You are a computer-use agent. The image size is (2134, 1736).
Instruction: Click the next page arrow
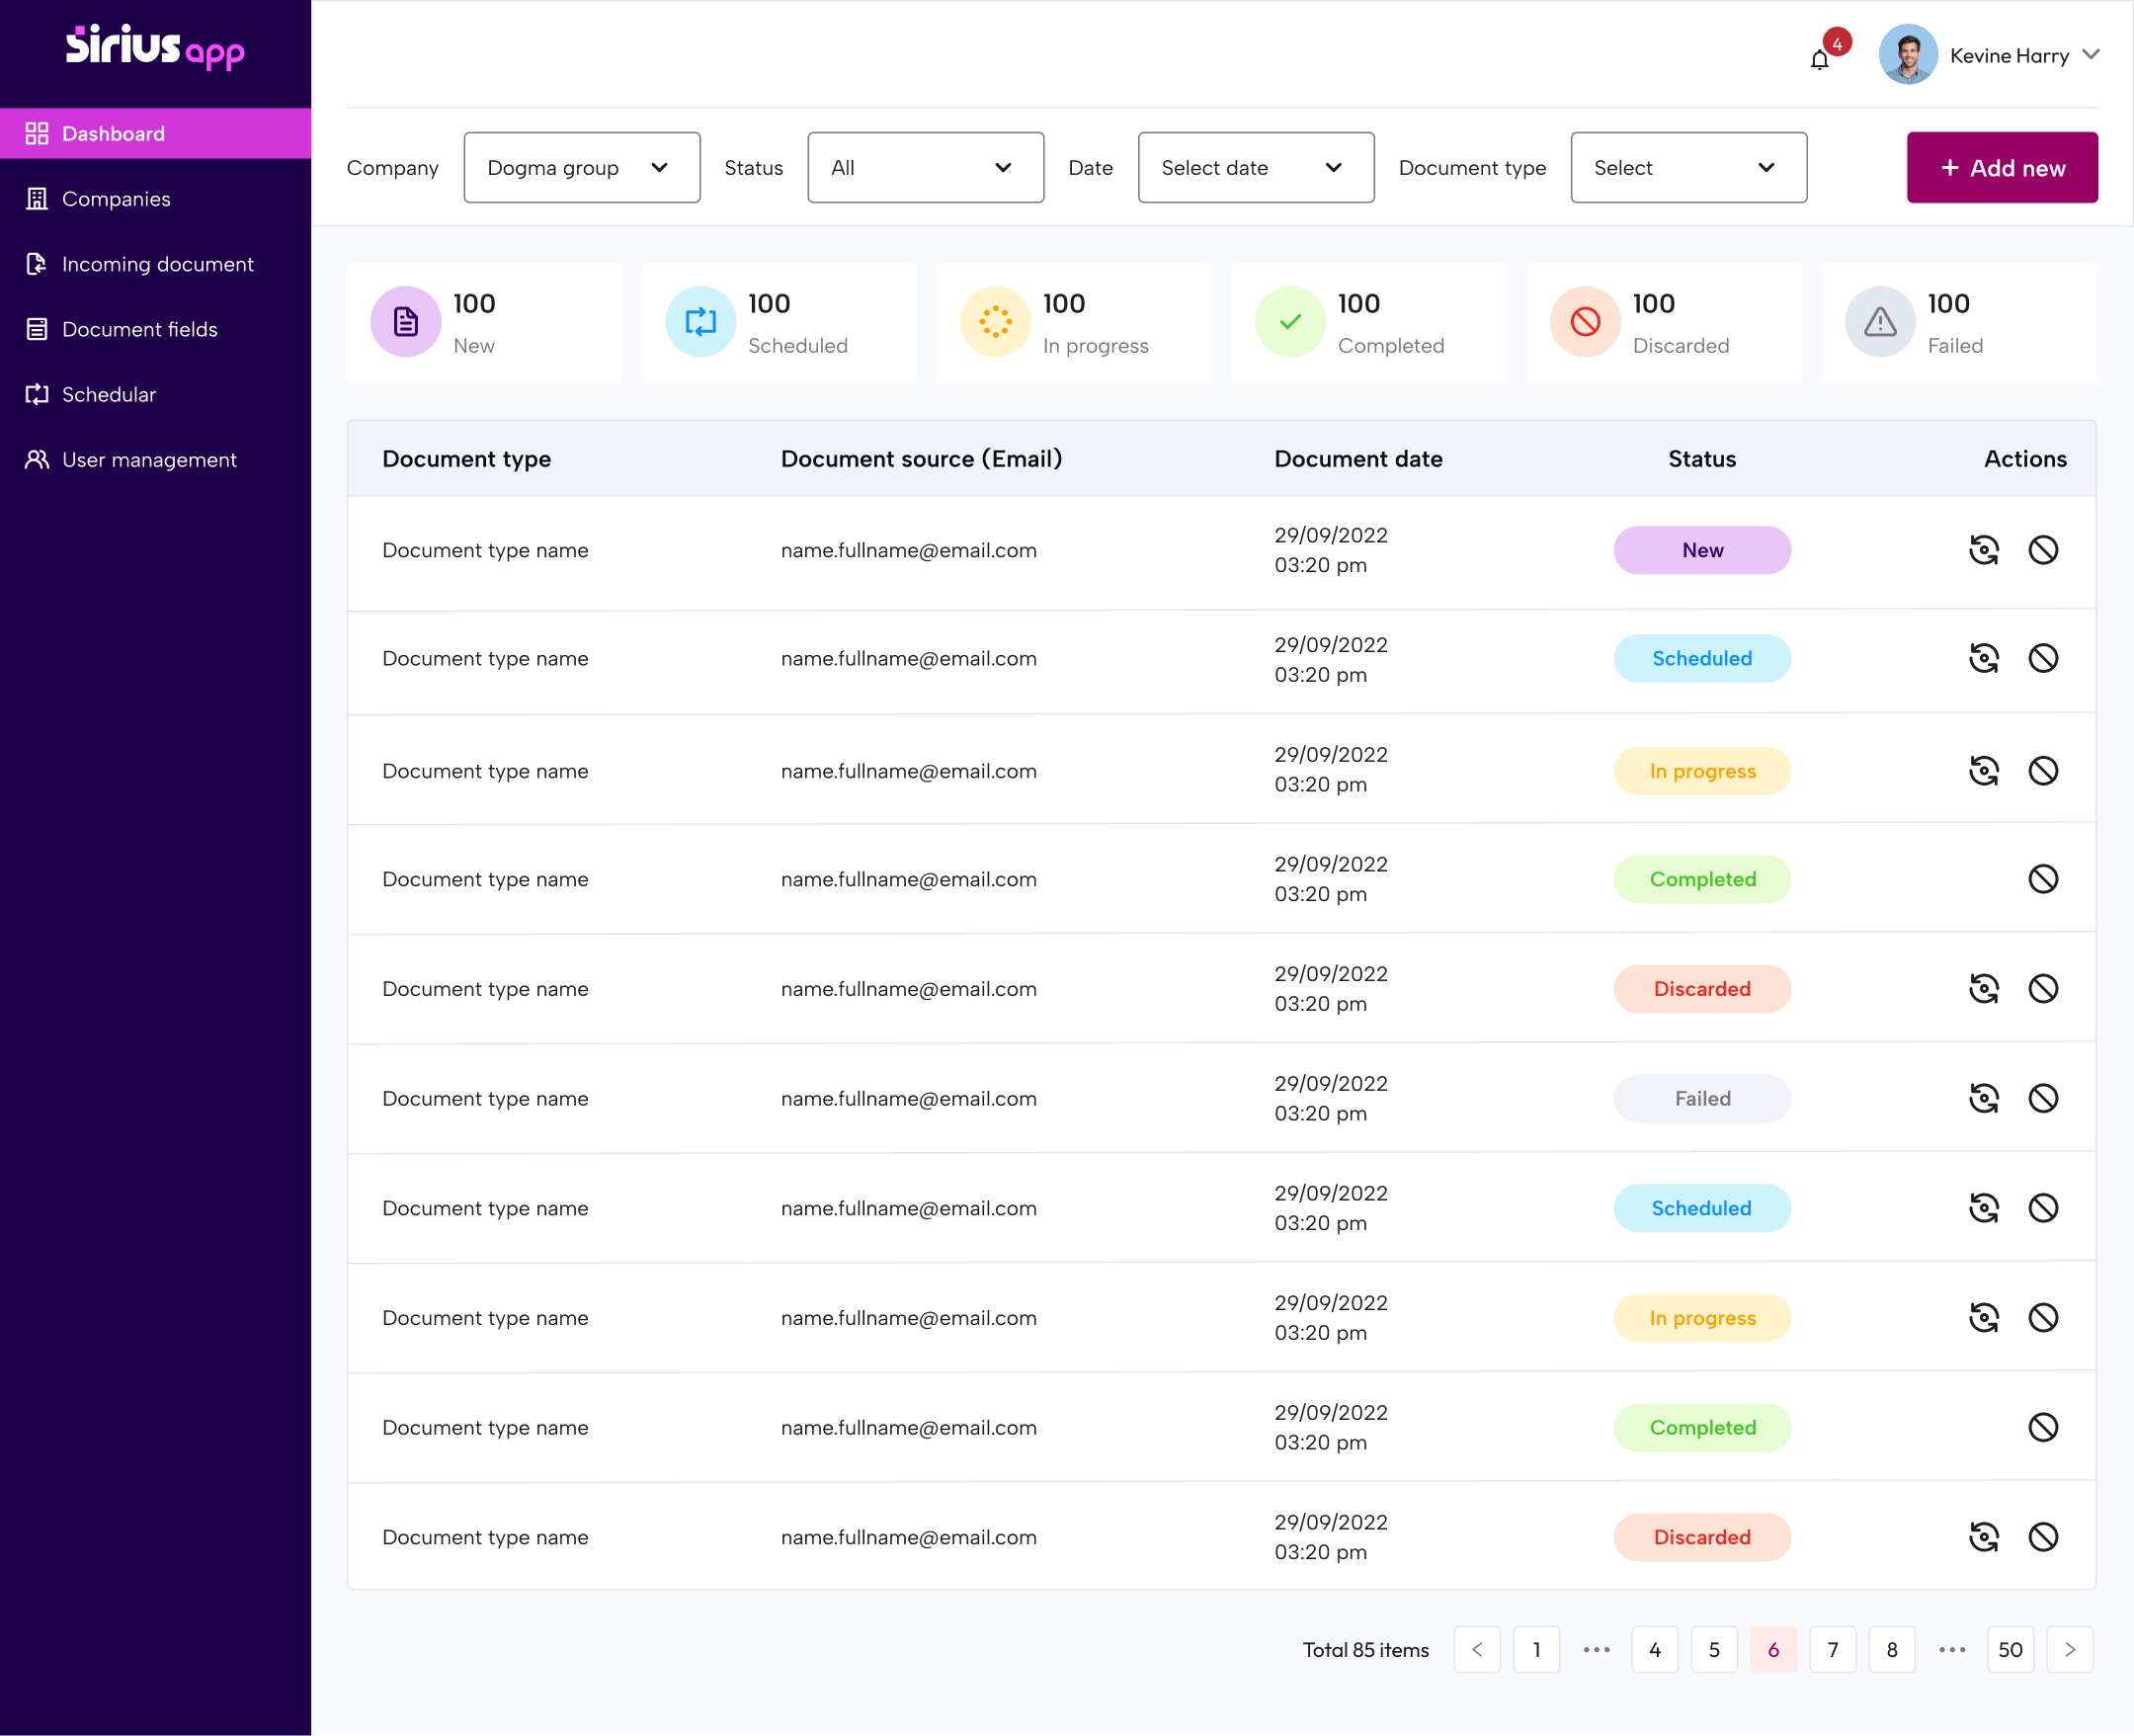coord(2070,1650)
